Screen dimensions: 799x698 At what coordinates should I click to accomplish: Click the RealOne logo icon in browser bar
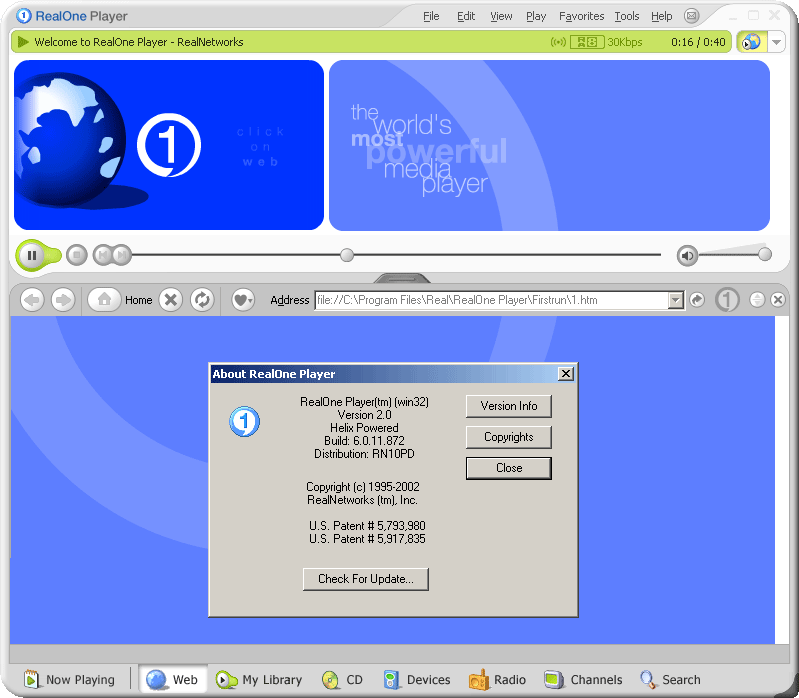pos(727,300)
